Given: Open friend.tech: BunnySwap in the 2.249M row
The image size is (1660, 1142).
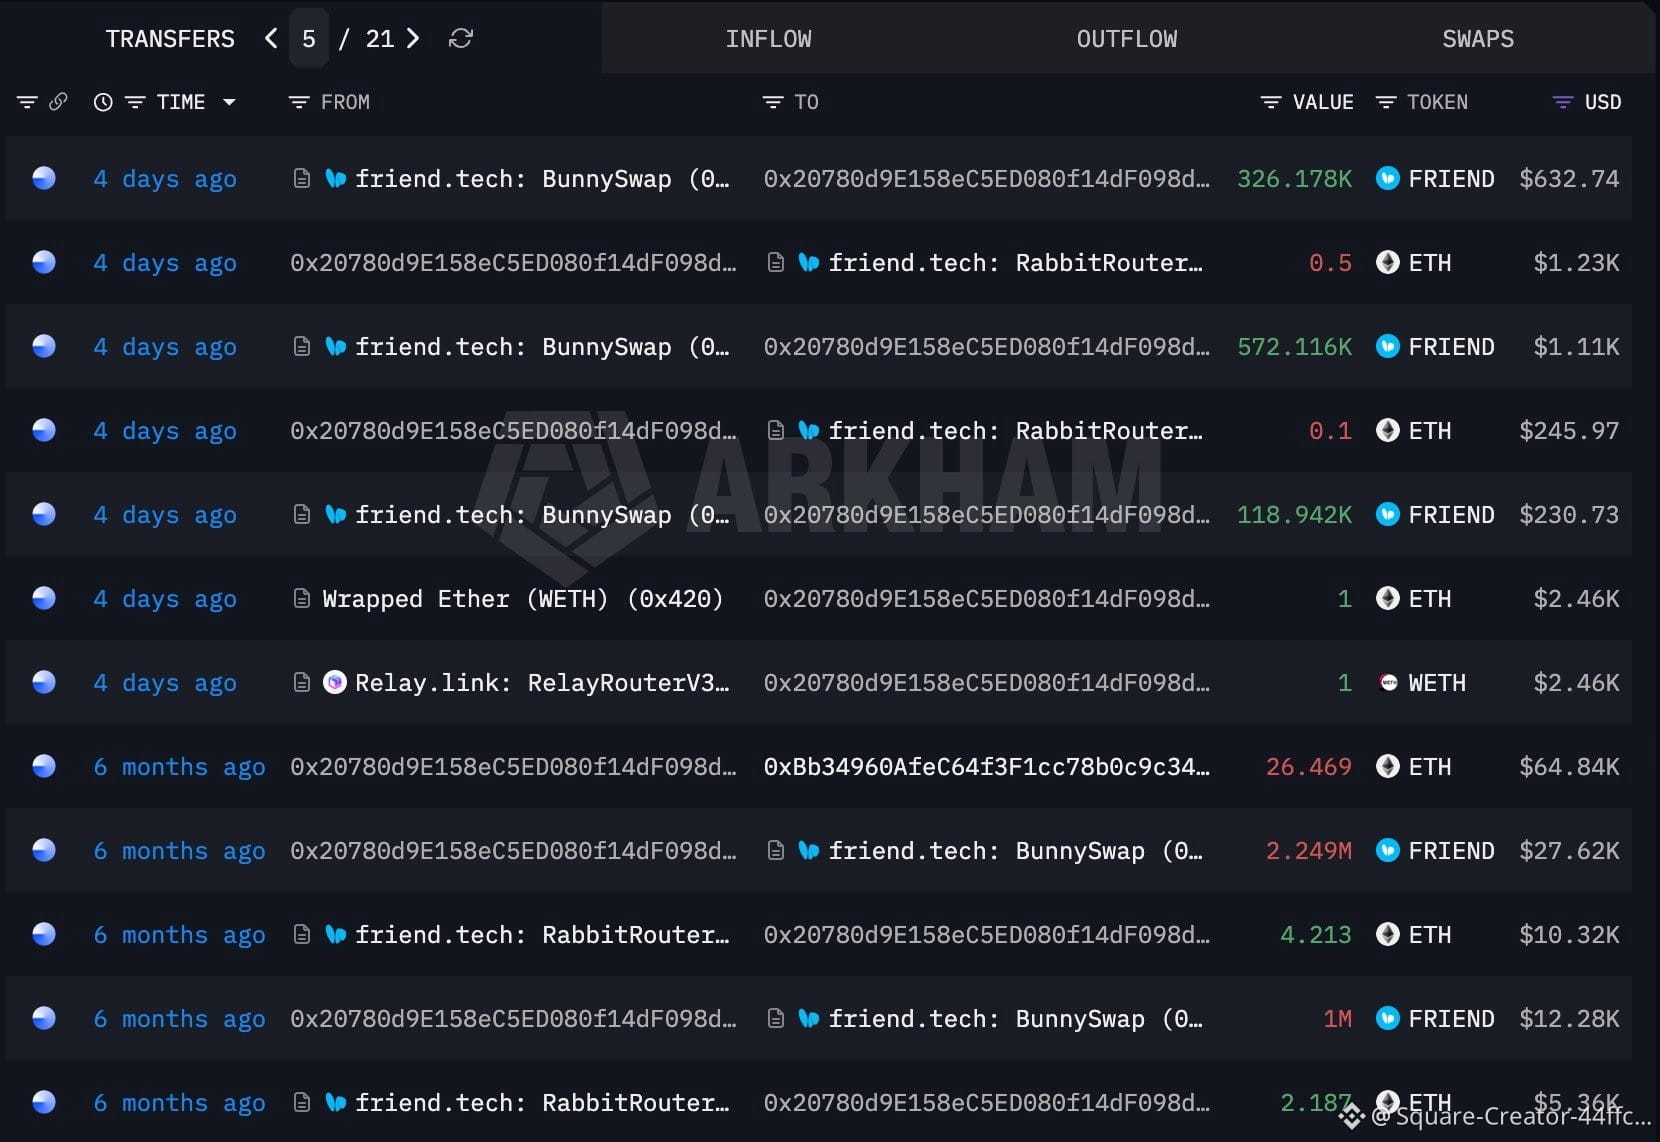Looking at the screenshot, I should (1015, 850).
